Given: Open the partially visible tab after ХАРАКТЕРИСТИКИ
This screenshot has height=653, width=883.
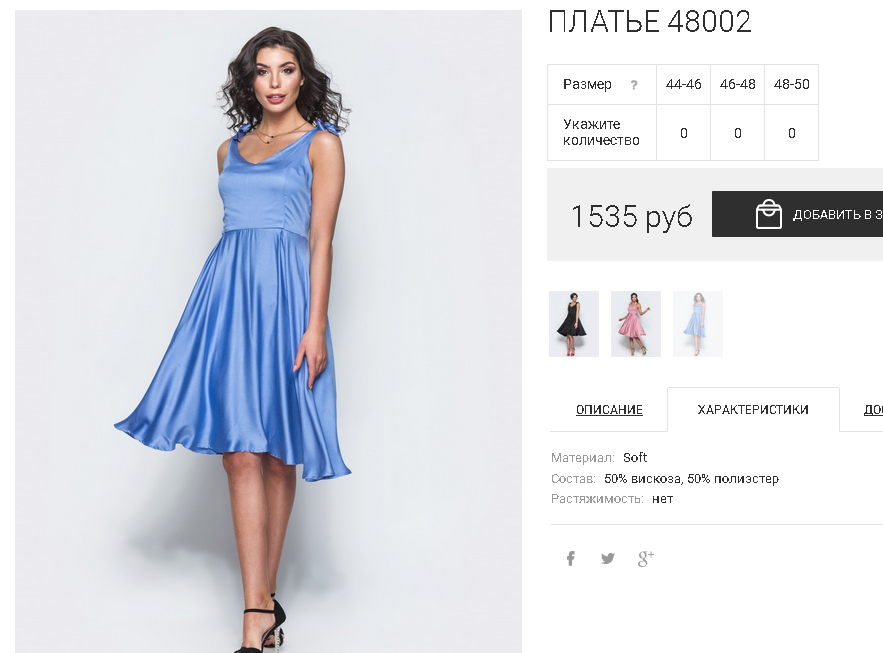Looking at the screenshot, I should pyautogui.click(x=873, y=410).
